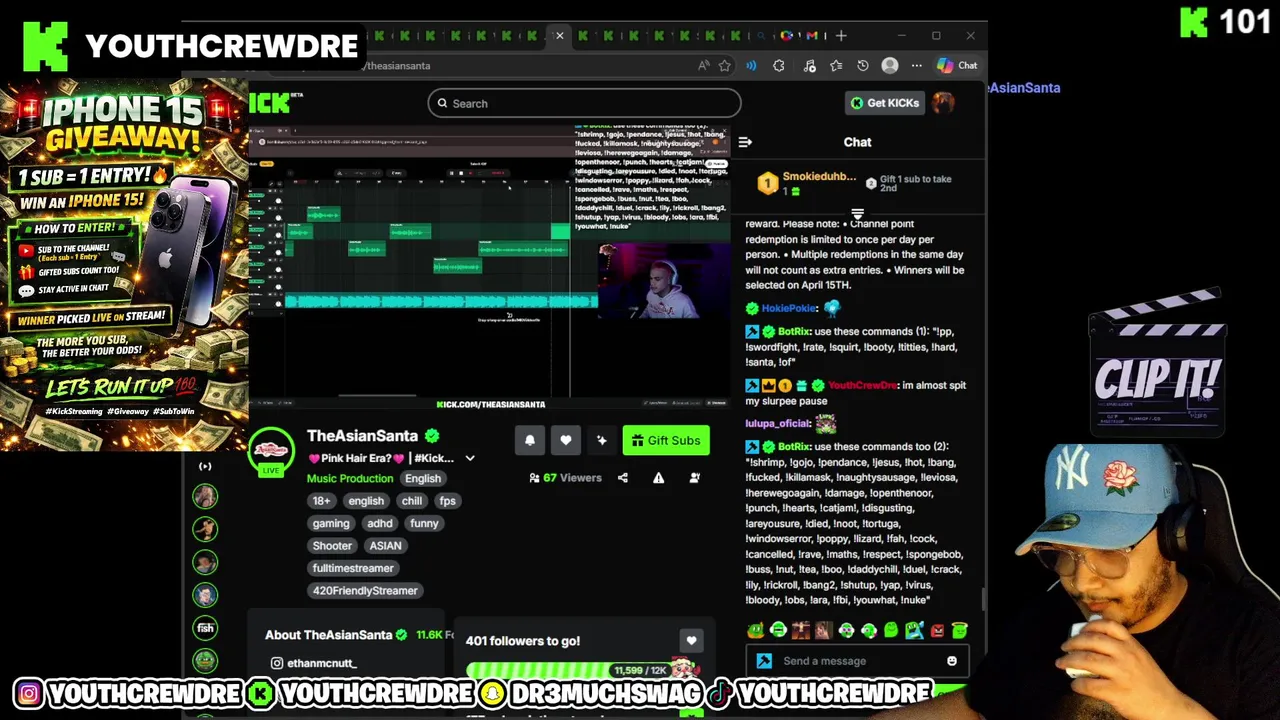Click the fps tag
Screen dimensions: 1280x720
[x=447, y=501]
